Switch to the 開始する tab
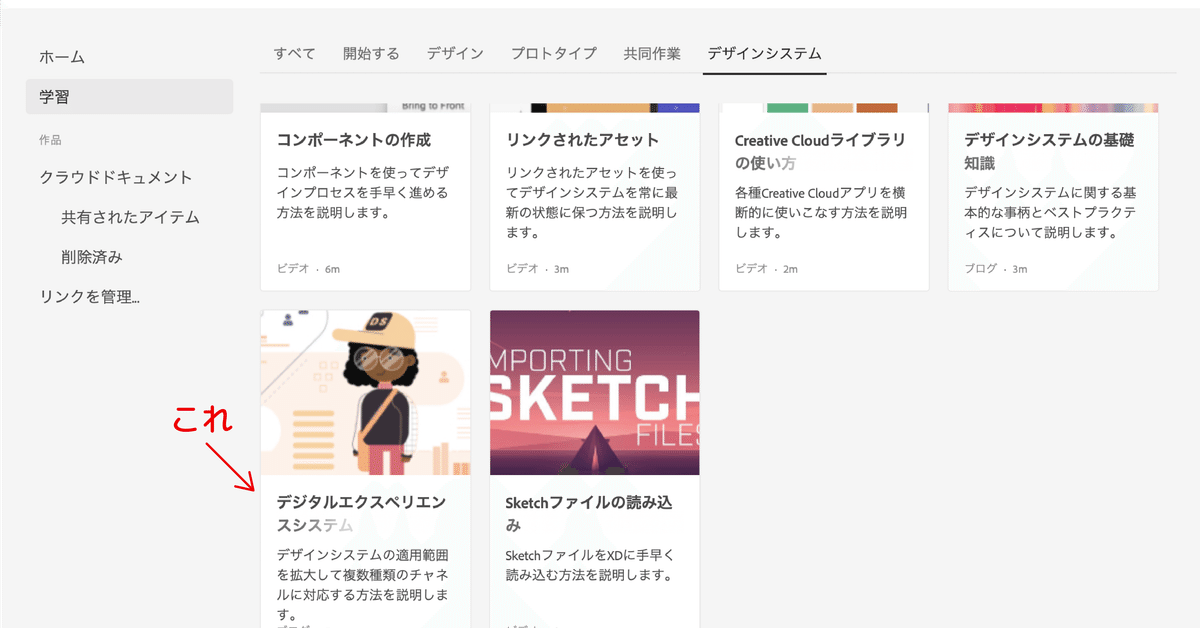This screenshot has height=628, width=1200. pos(371,54)
